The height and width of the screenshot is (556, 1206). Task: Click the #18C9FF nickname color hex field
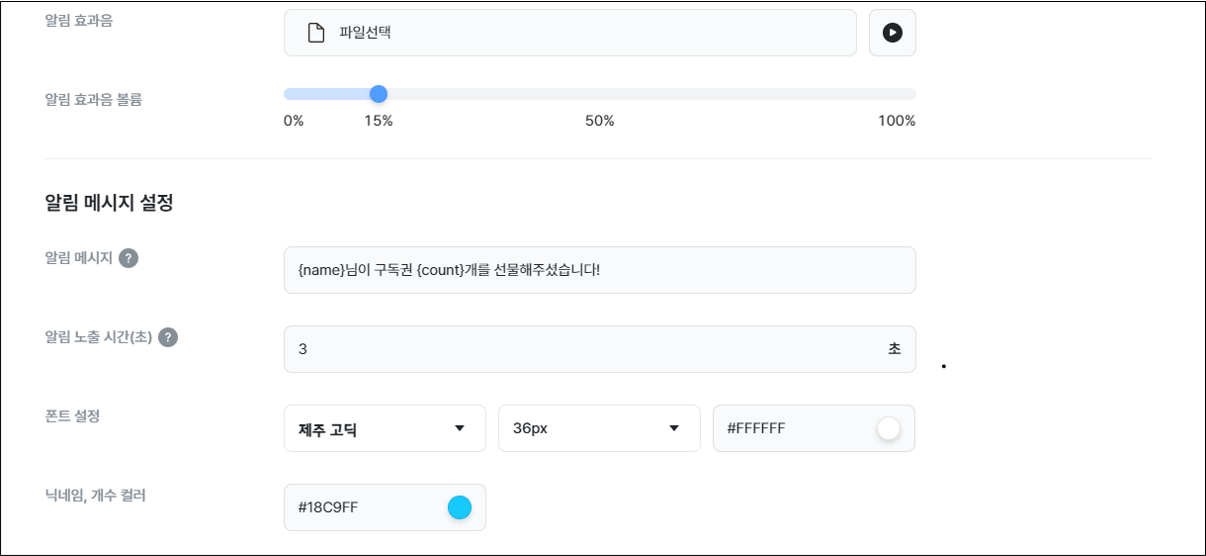(x=385, y=508)
